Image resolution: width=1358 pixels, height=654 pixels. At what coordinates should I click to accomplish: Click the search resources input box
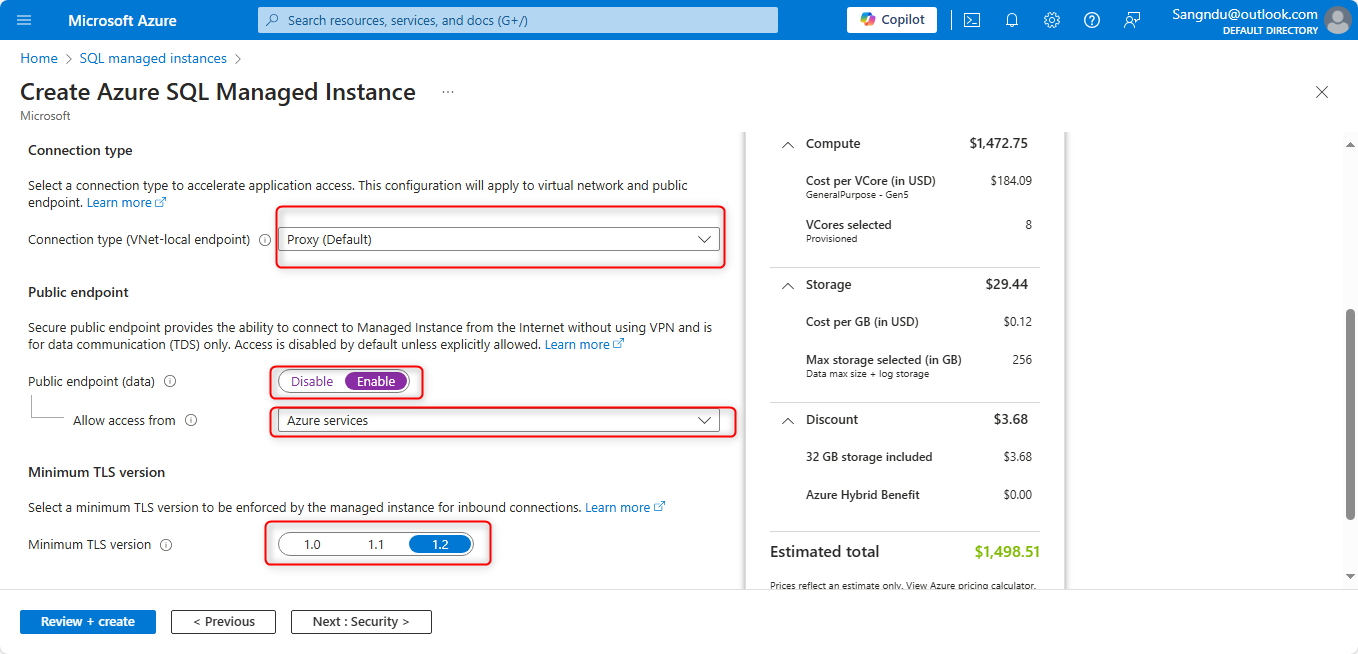pos(518,20)
